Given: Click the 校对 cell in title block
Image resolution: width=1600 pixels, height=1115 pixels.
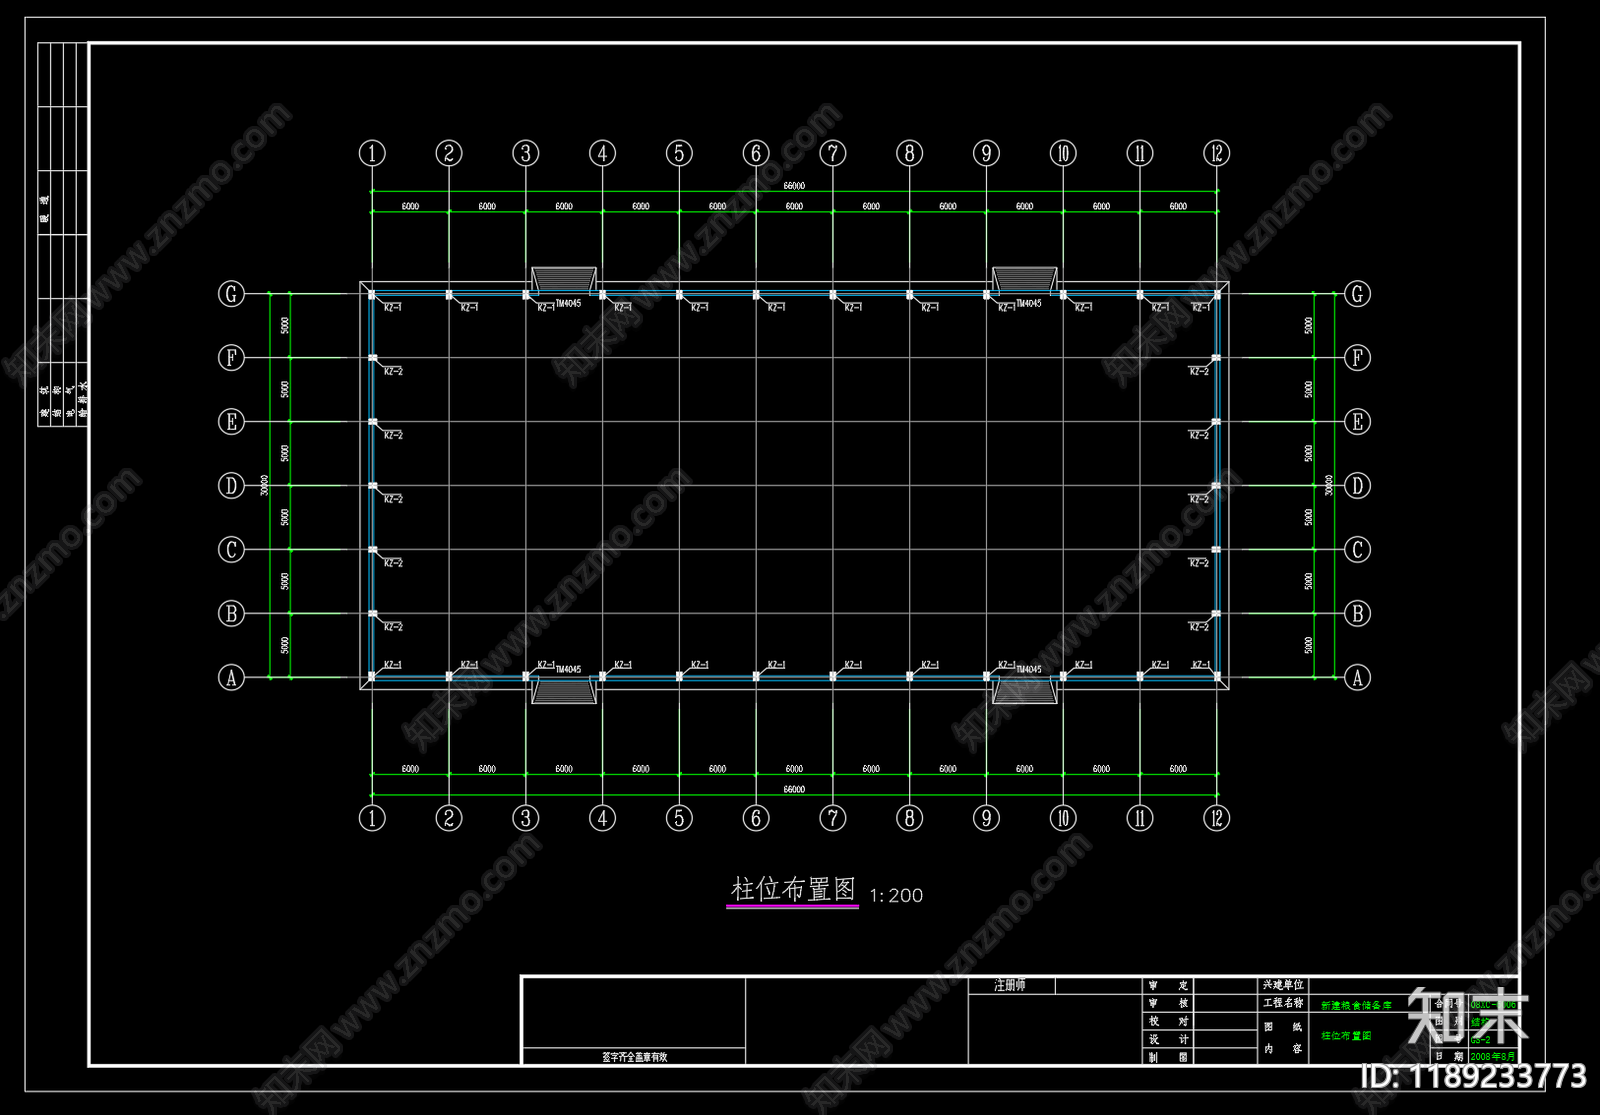Looking at the screenshot, I should (1168, 1021).
